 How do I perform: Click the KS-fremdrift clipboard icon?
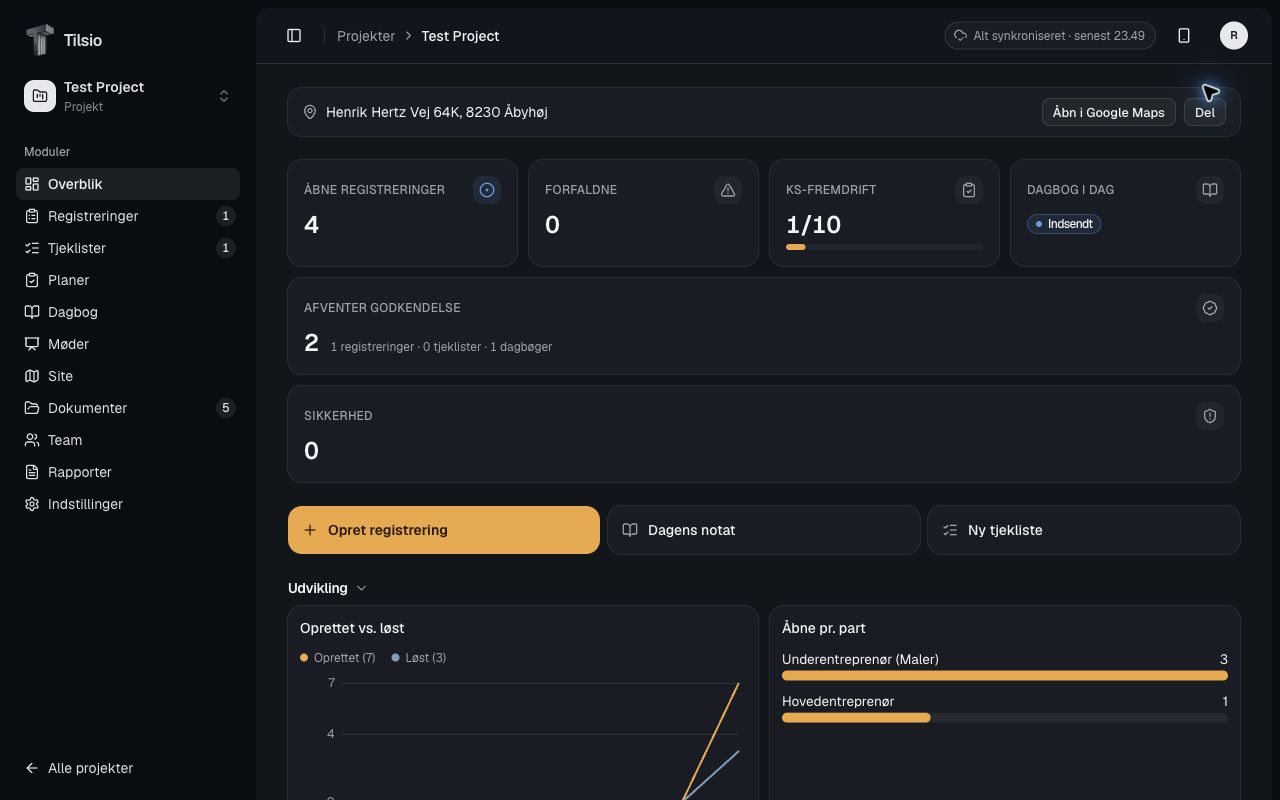coord(969,190)
